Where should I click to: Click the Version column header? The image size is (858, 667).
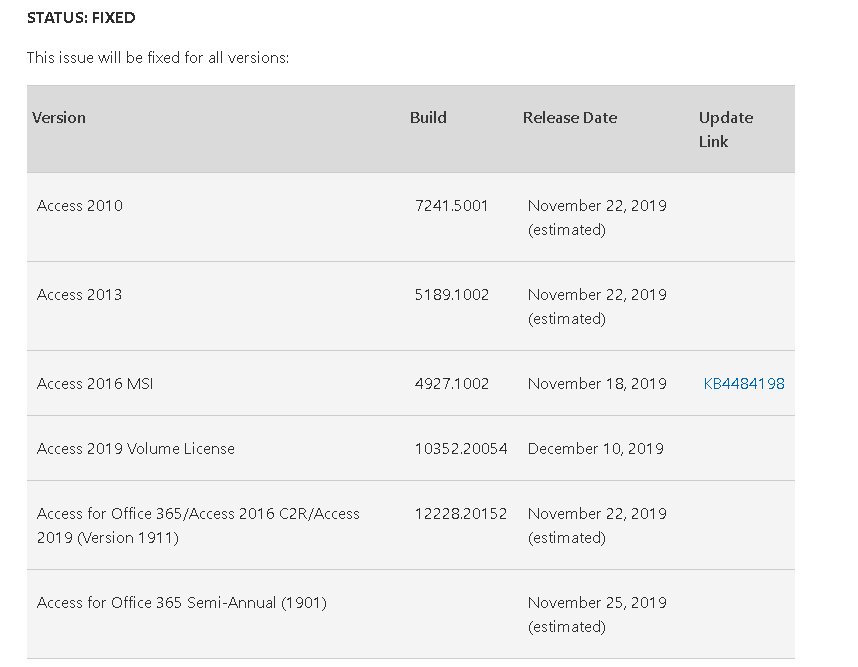point(59,117)
